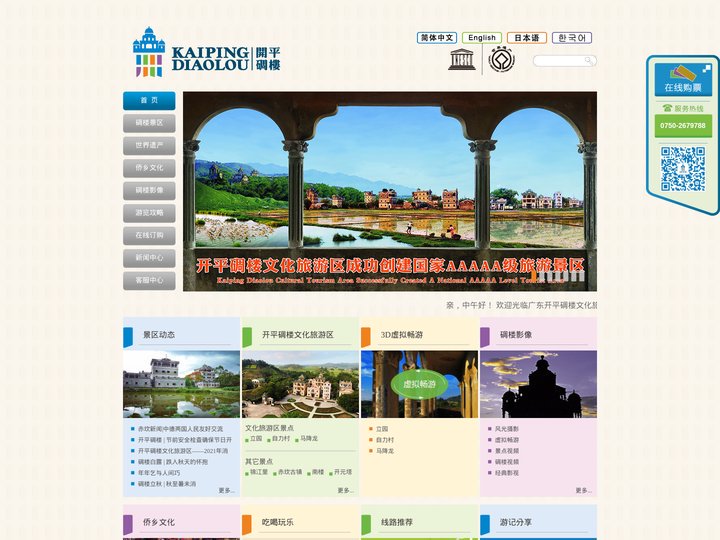Click the green 虚拟畅游 oval button
Screen dimensions: 720x540
click(419, 384)
